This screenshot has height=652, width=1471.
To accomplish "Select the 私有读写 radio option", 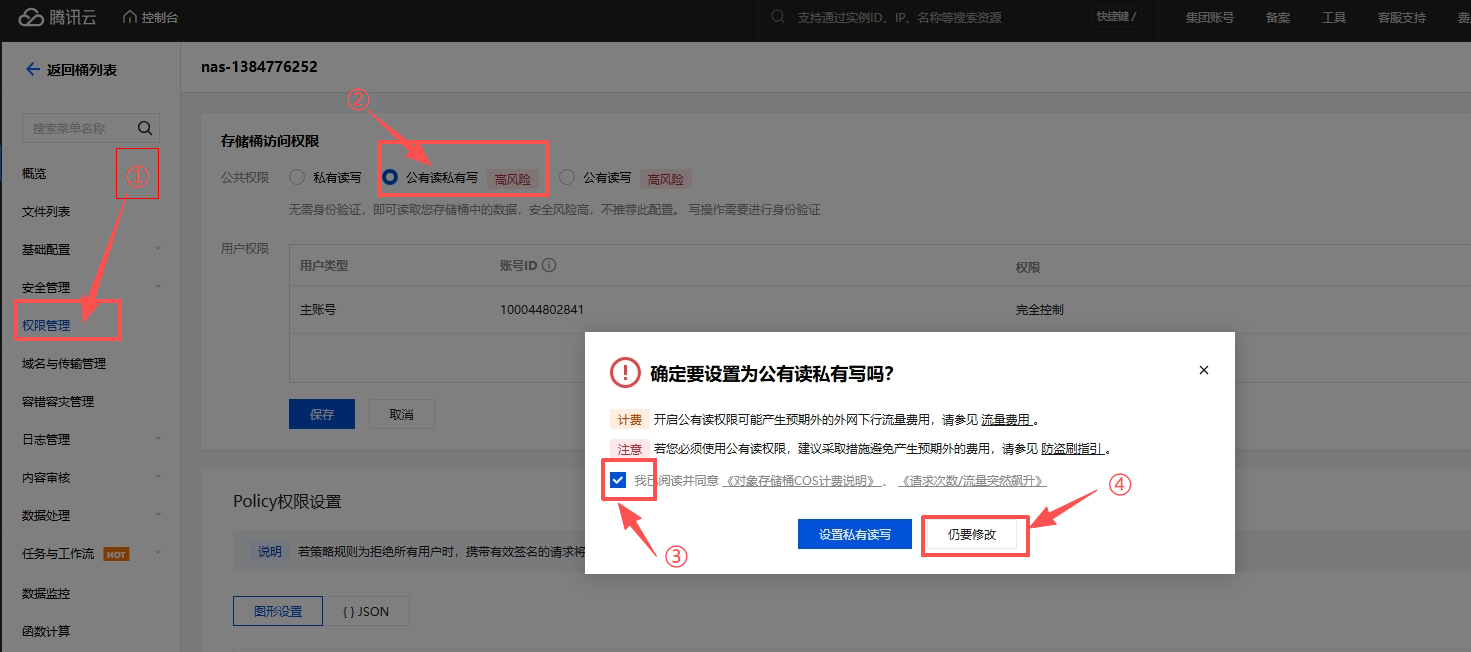I will tap(297, 178).
